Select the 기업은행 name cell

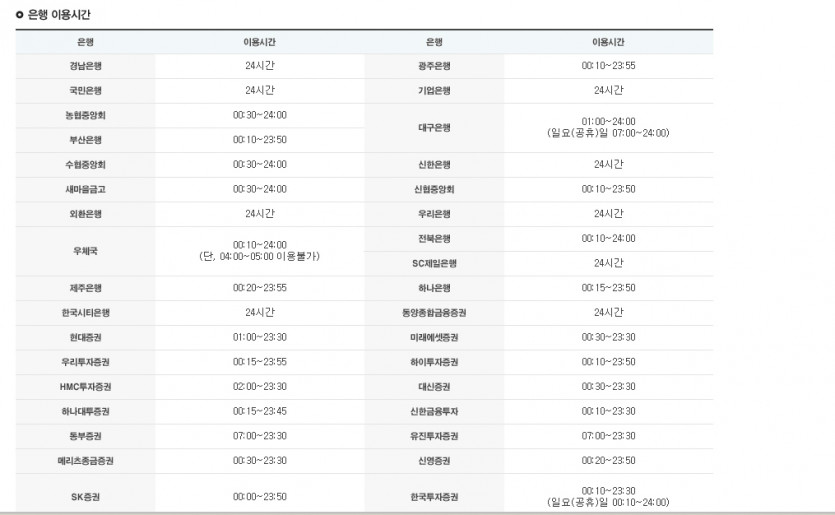click(434, 91)
